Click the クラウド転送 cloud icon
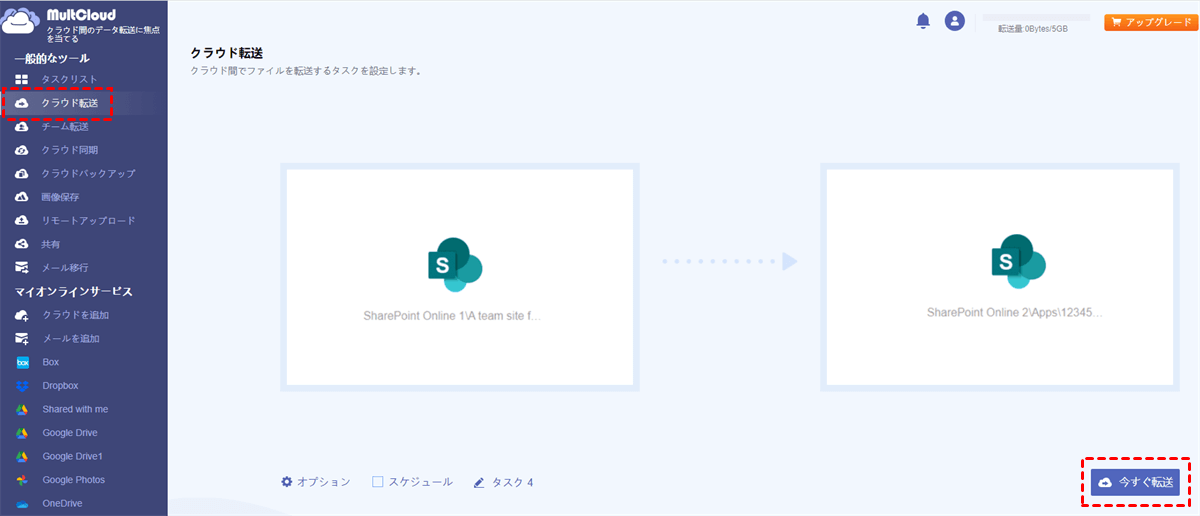Screen dimensions: 1200x516 (22, 103)
